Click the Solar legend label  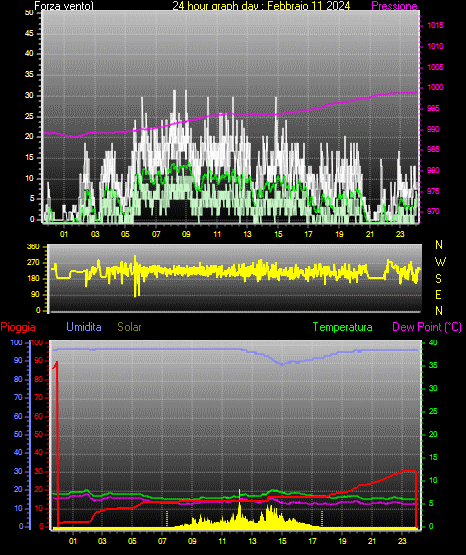(x=129, y=327)
